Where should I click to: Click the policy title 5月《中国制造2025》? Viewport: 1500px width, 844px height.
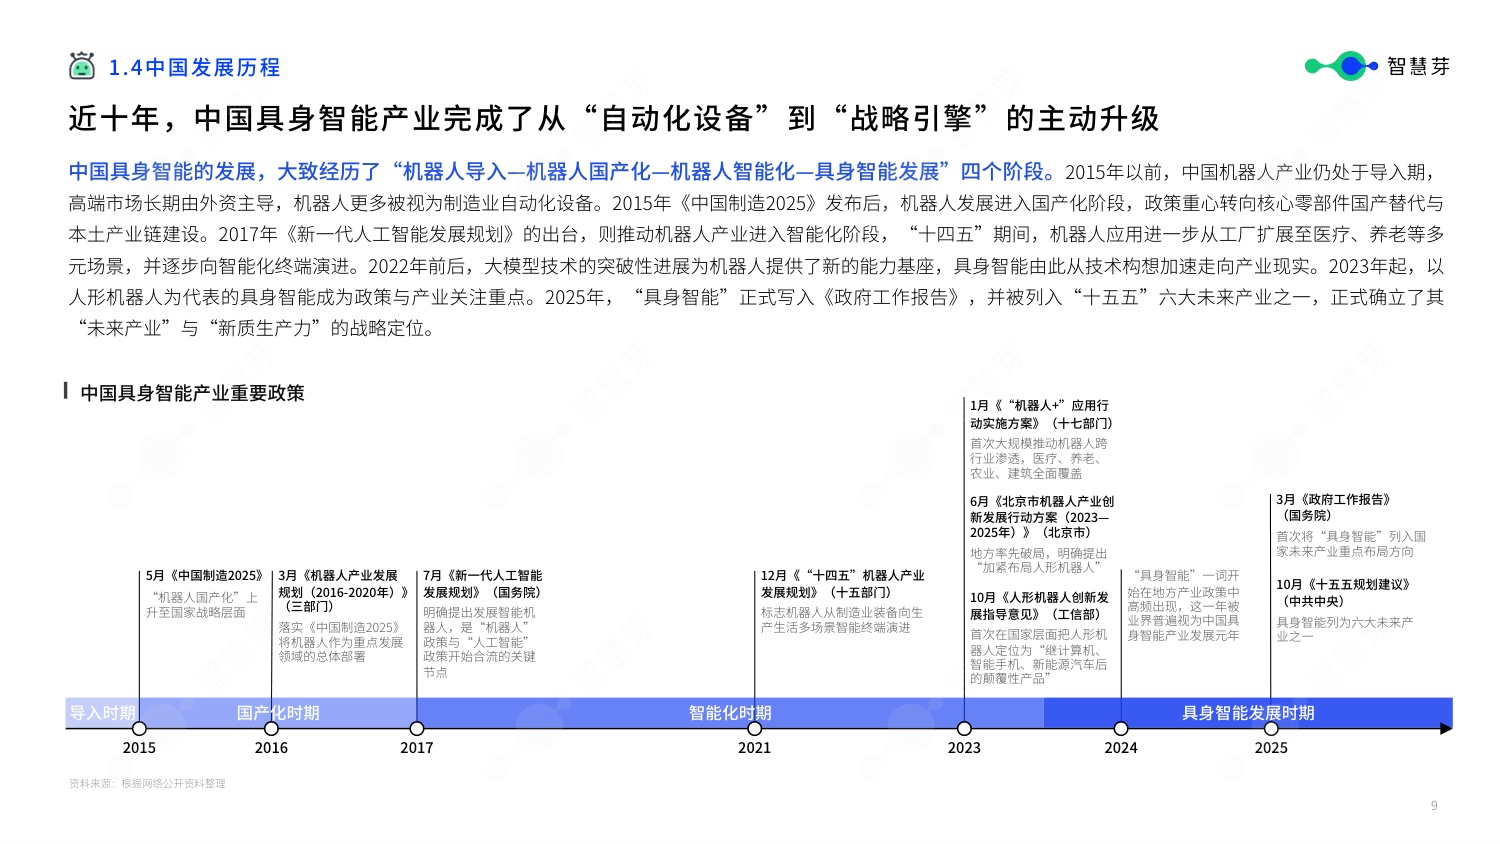tap(205, 576)
